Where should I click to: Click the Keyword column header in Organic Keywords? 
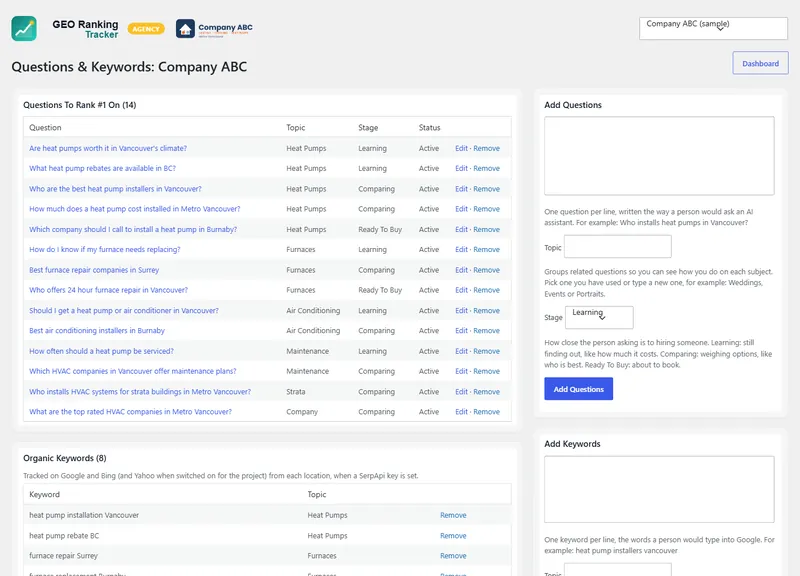(x=44, y=494)
